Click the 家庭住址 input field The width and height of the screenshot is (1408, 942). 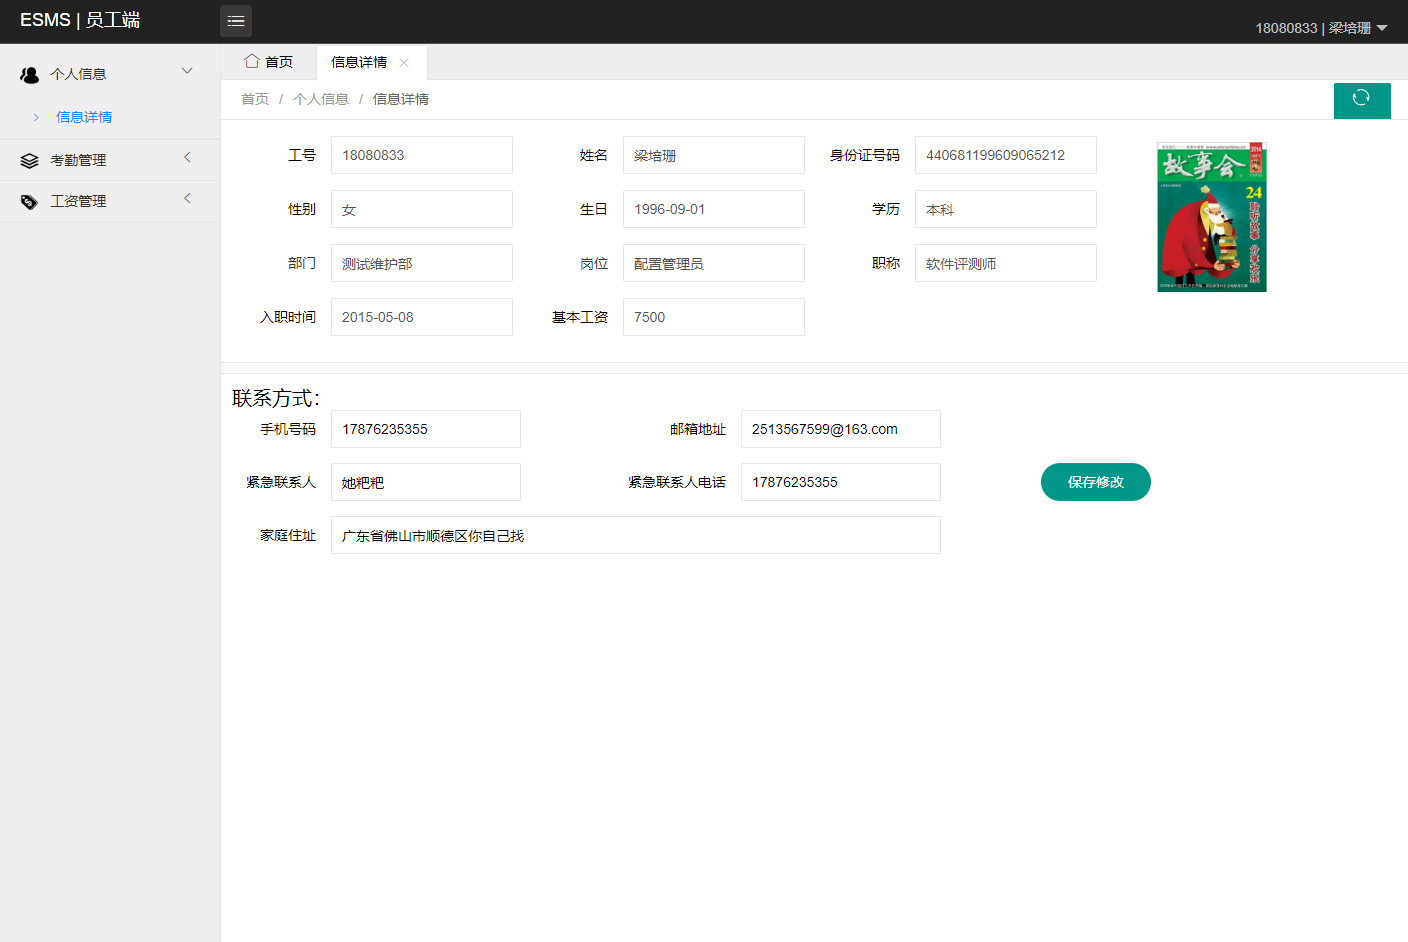click(x=635, y=535)
